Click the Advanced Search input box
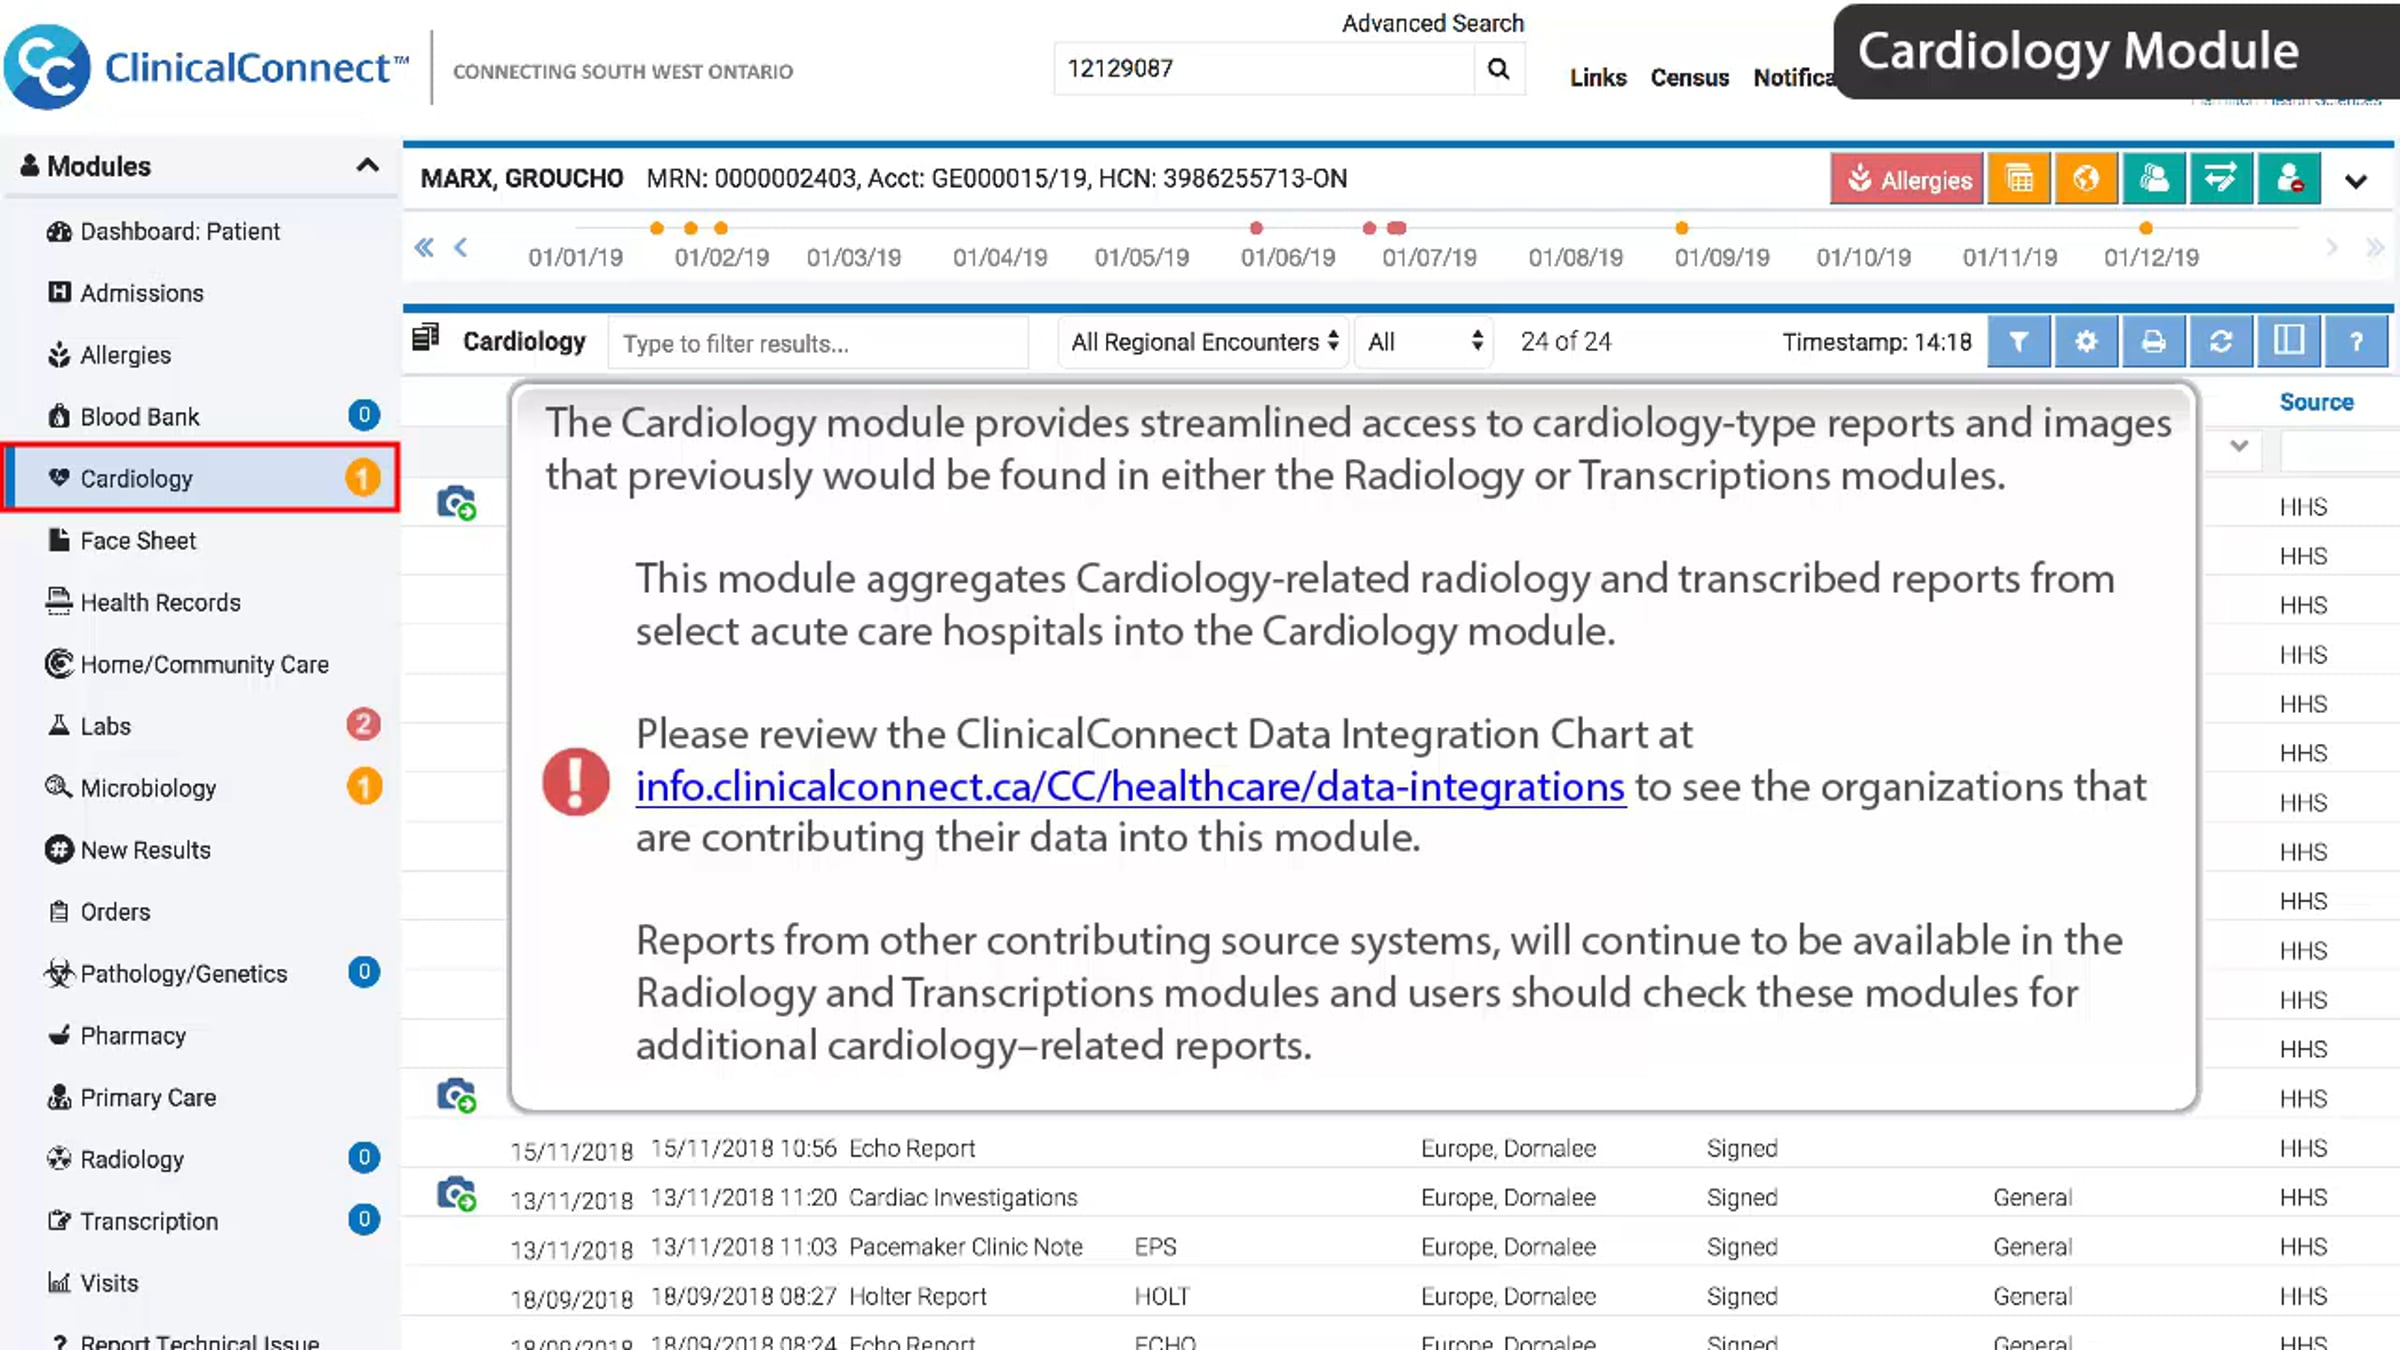Image resolution: width=2400 pixels, height=1350 pixels. point(1264,69)
